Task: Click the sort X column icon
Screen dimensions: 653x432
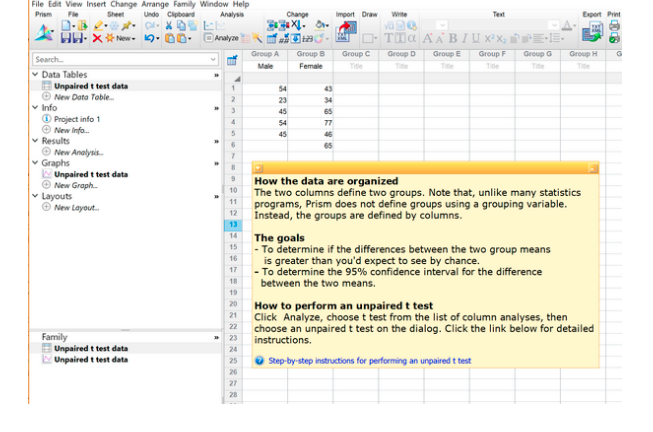Action: tap(297, 25)
